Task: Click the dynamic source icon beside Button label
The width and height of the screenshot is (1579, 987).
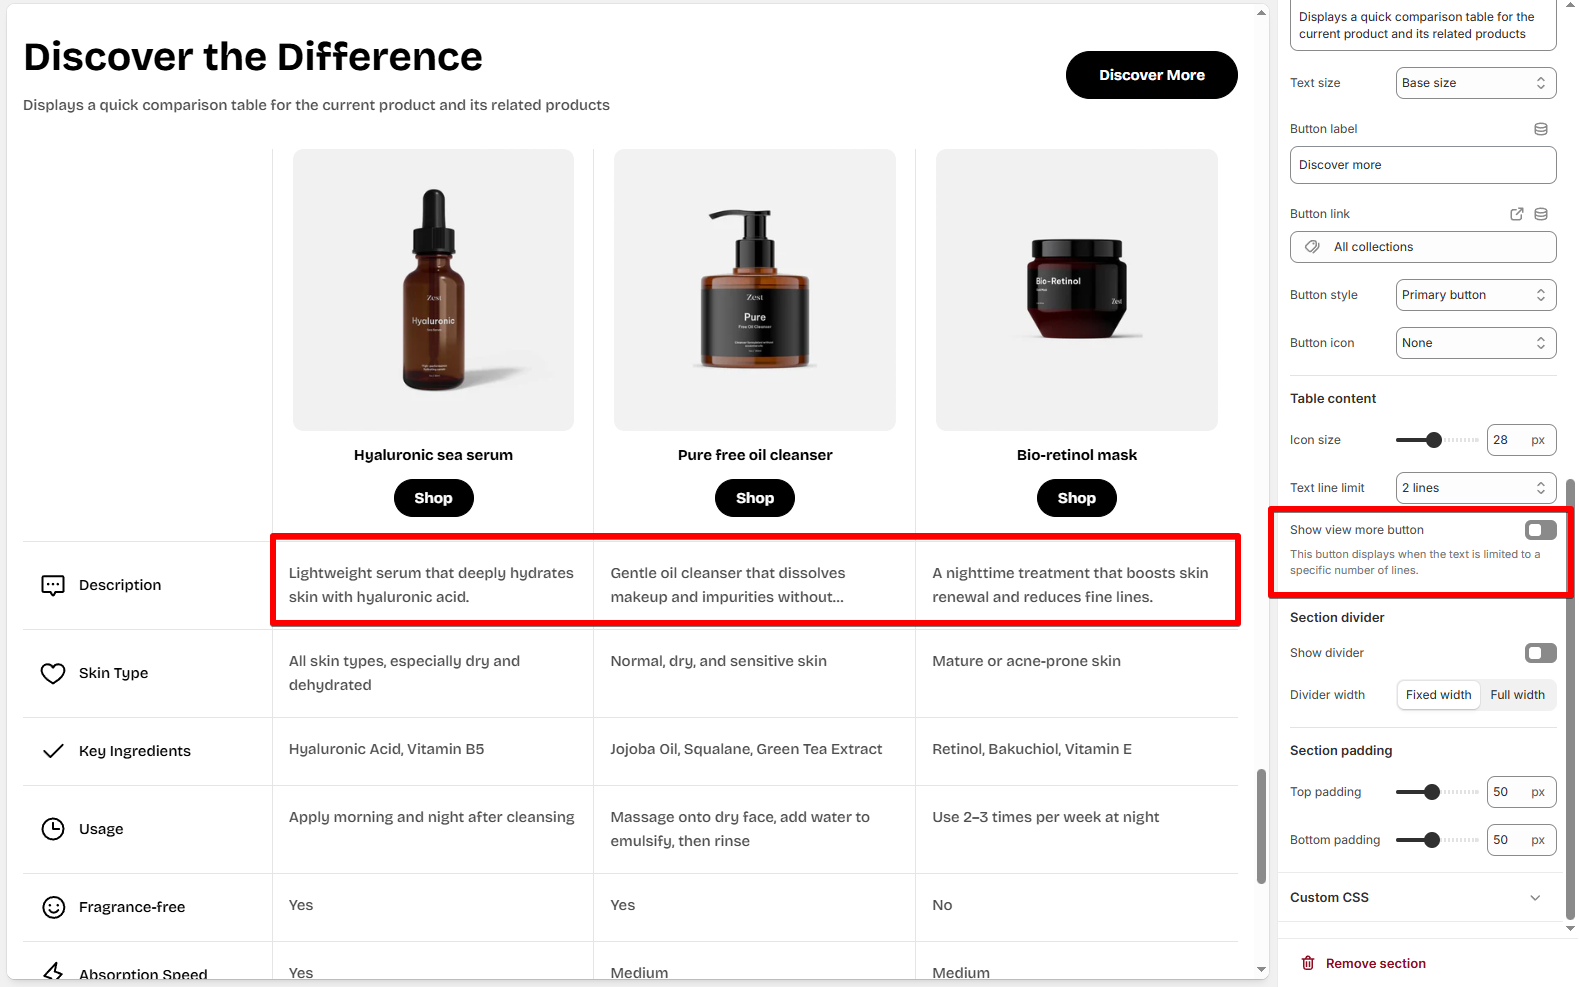Action: click(1541, 129)
